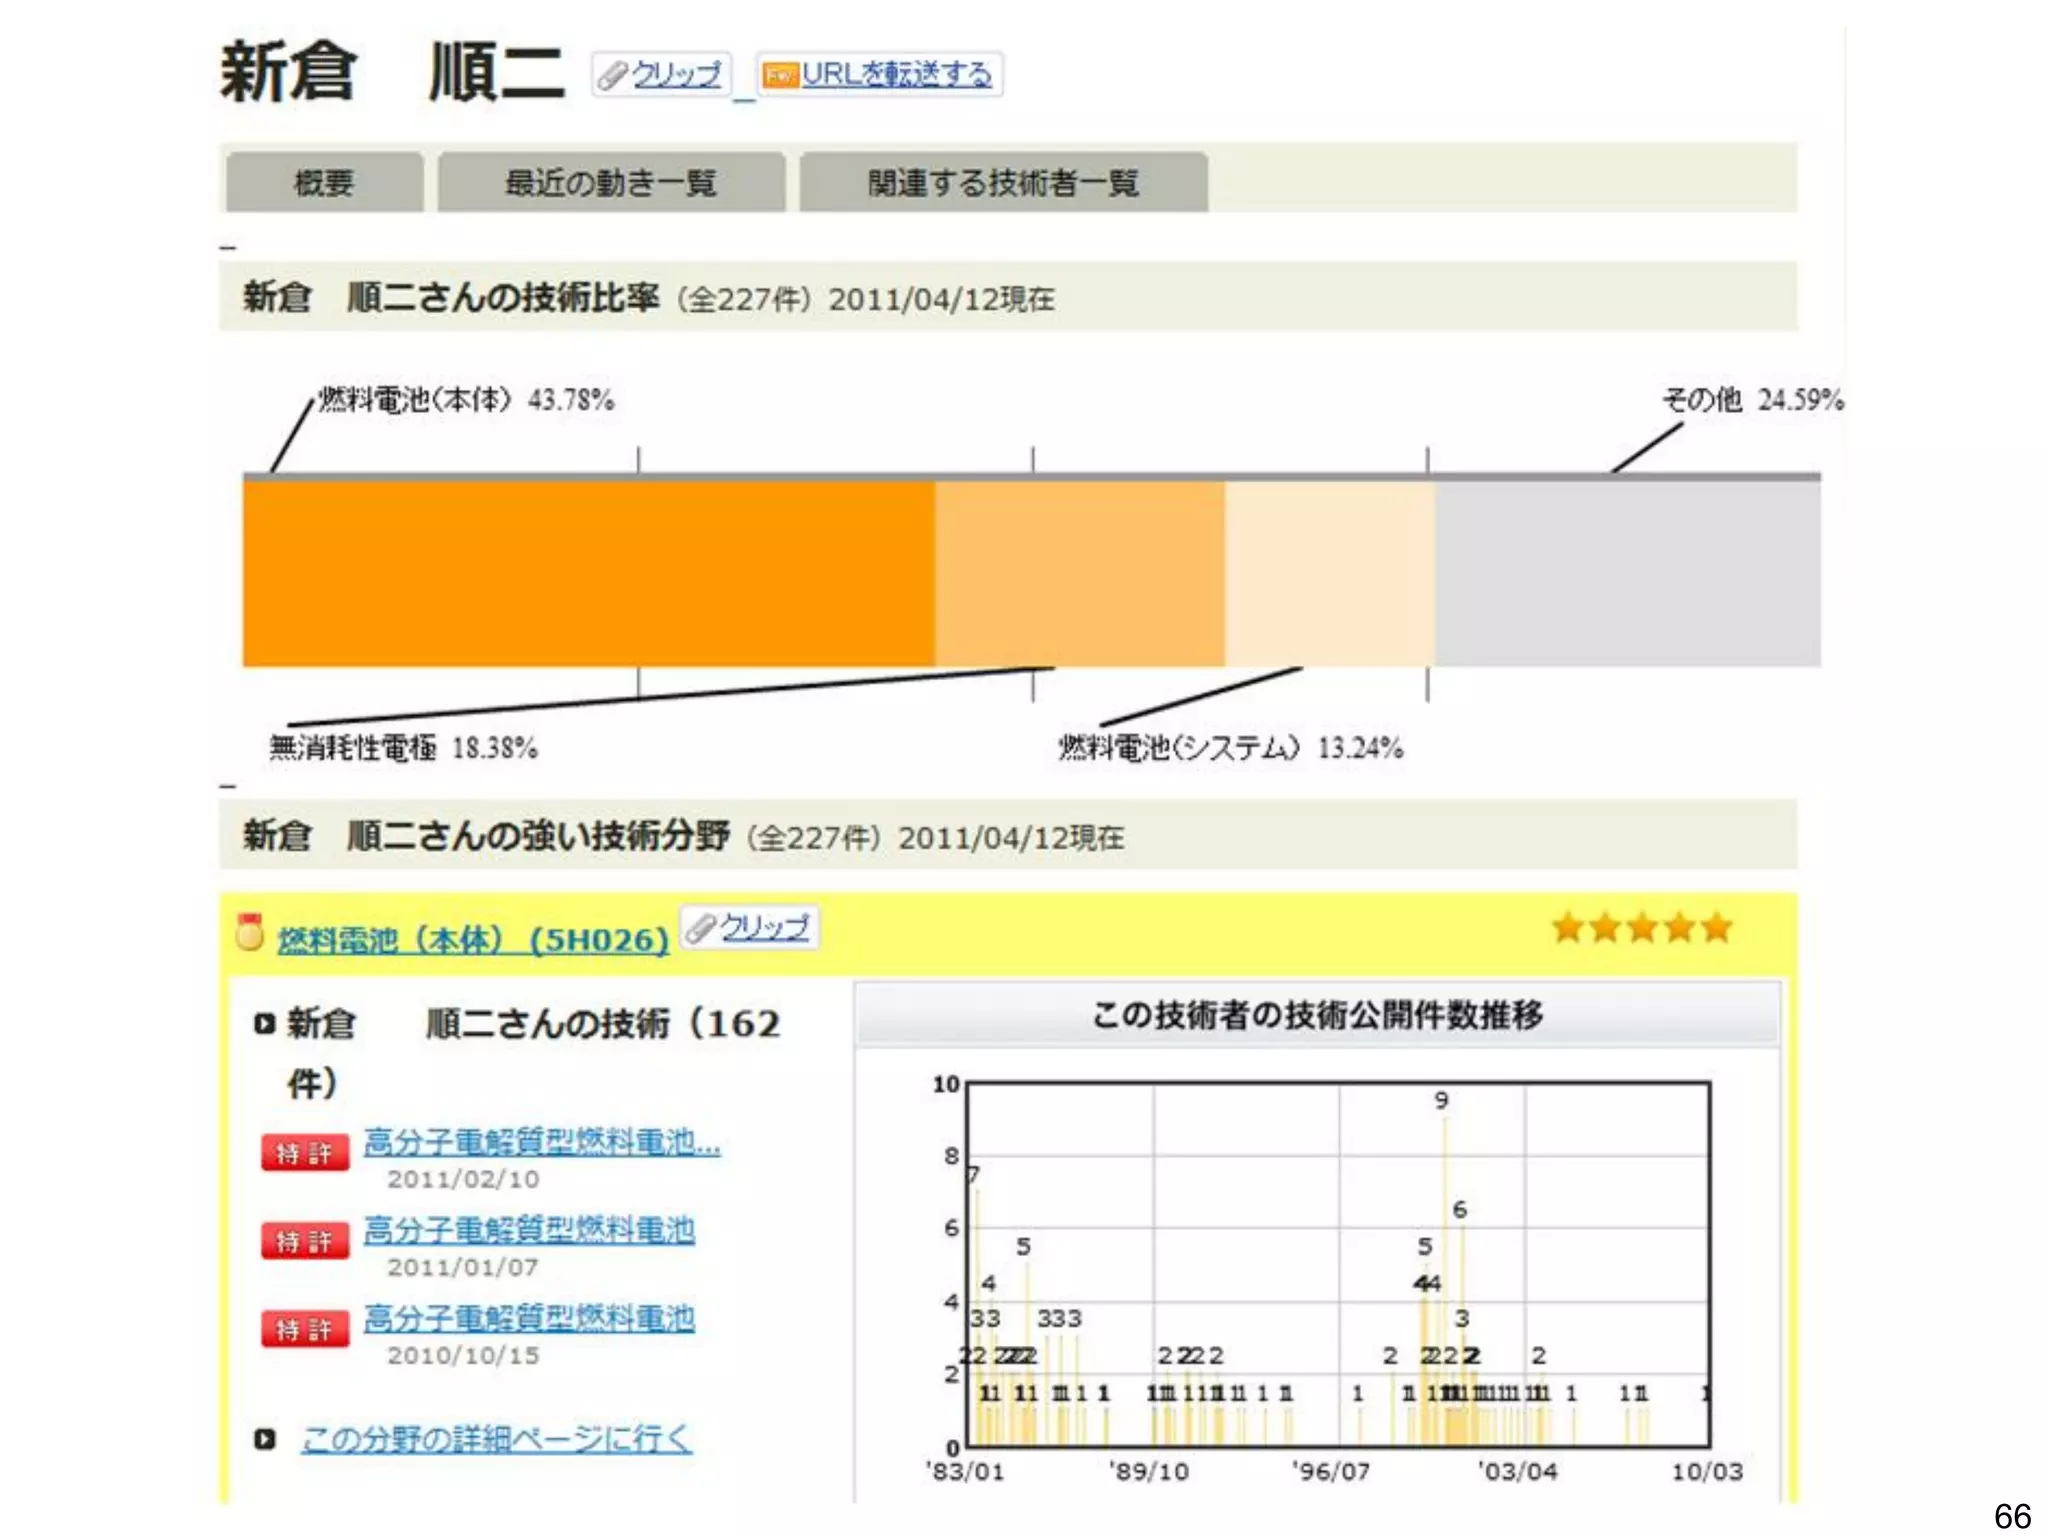
Task: Go to この分野の詳細ページに行く link
Action: click(x=496, y=1439)
